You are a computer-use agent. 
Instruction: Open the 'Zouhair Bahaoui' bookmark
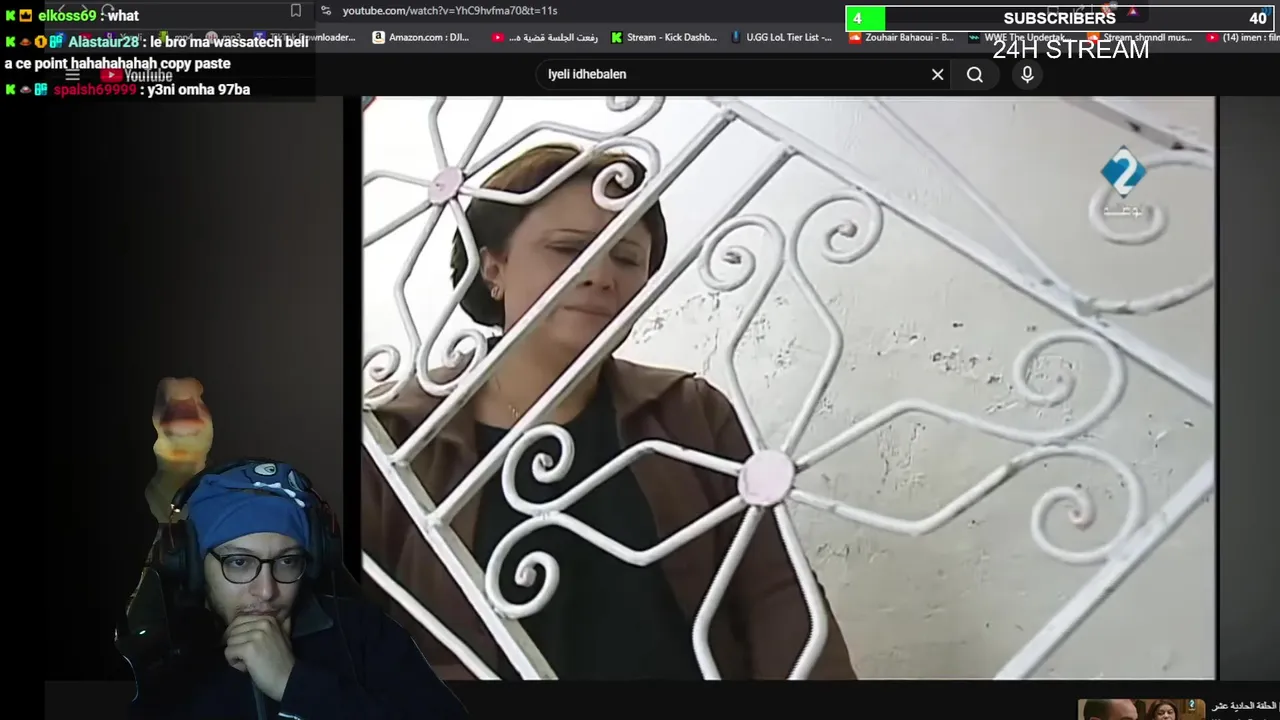(x=901, y=37)
